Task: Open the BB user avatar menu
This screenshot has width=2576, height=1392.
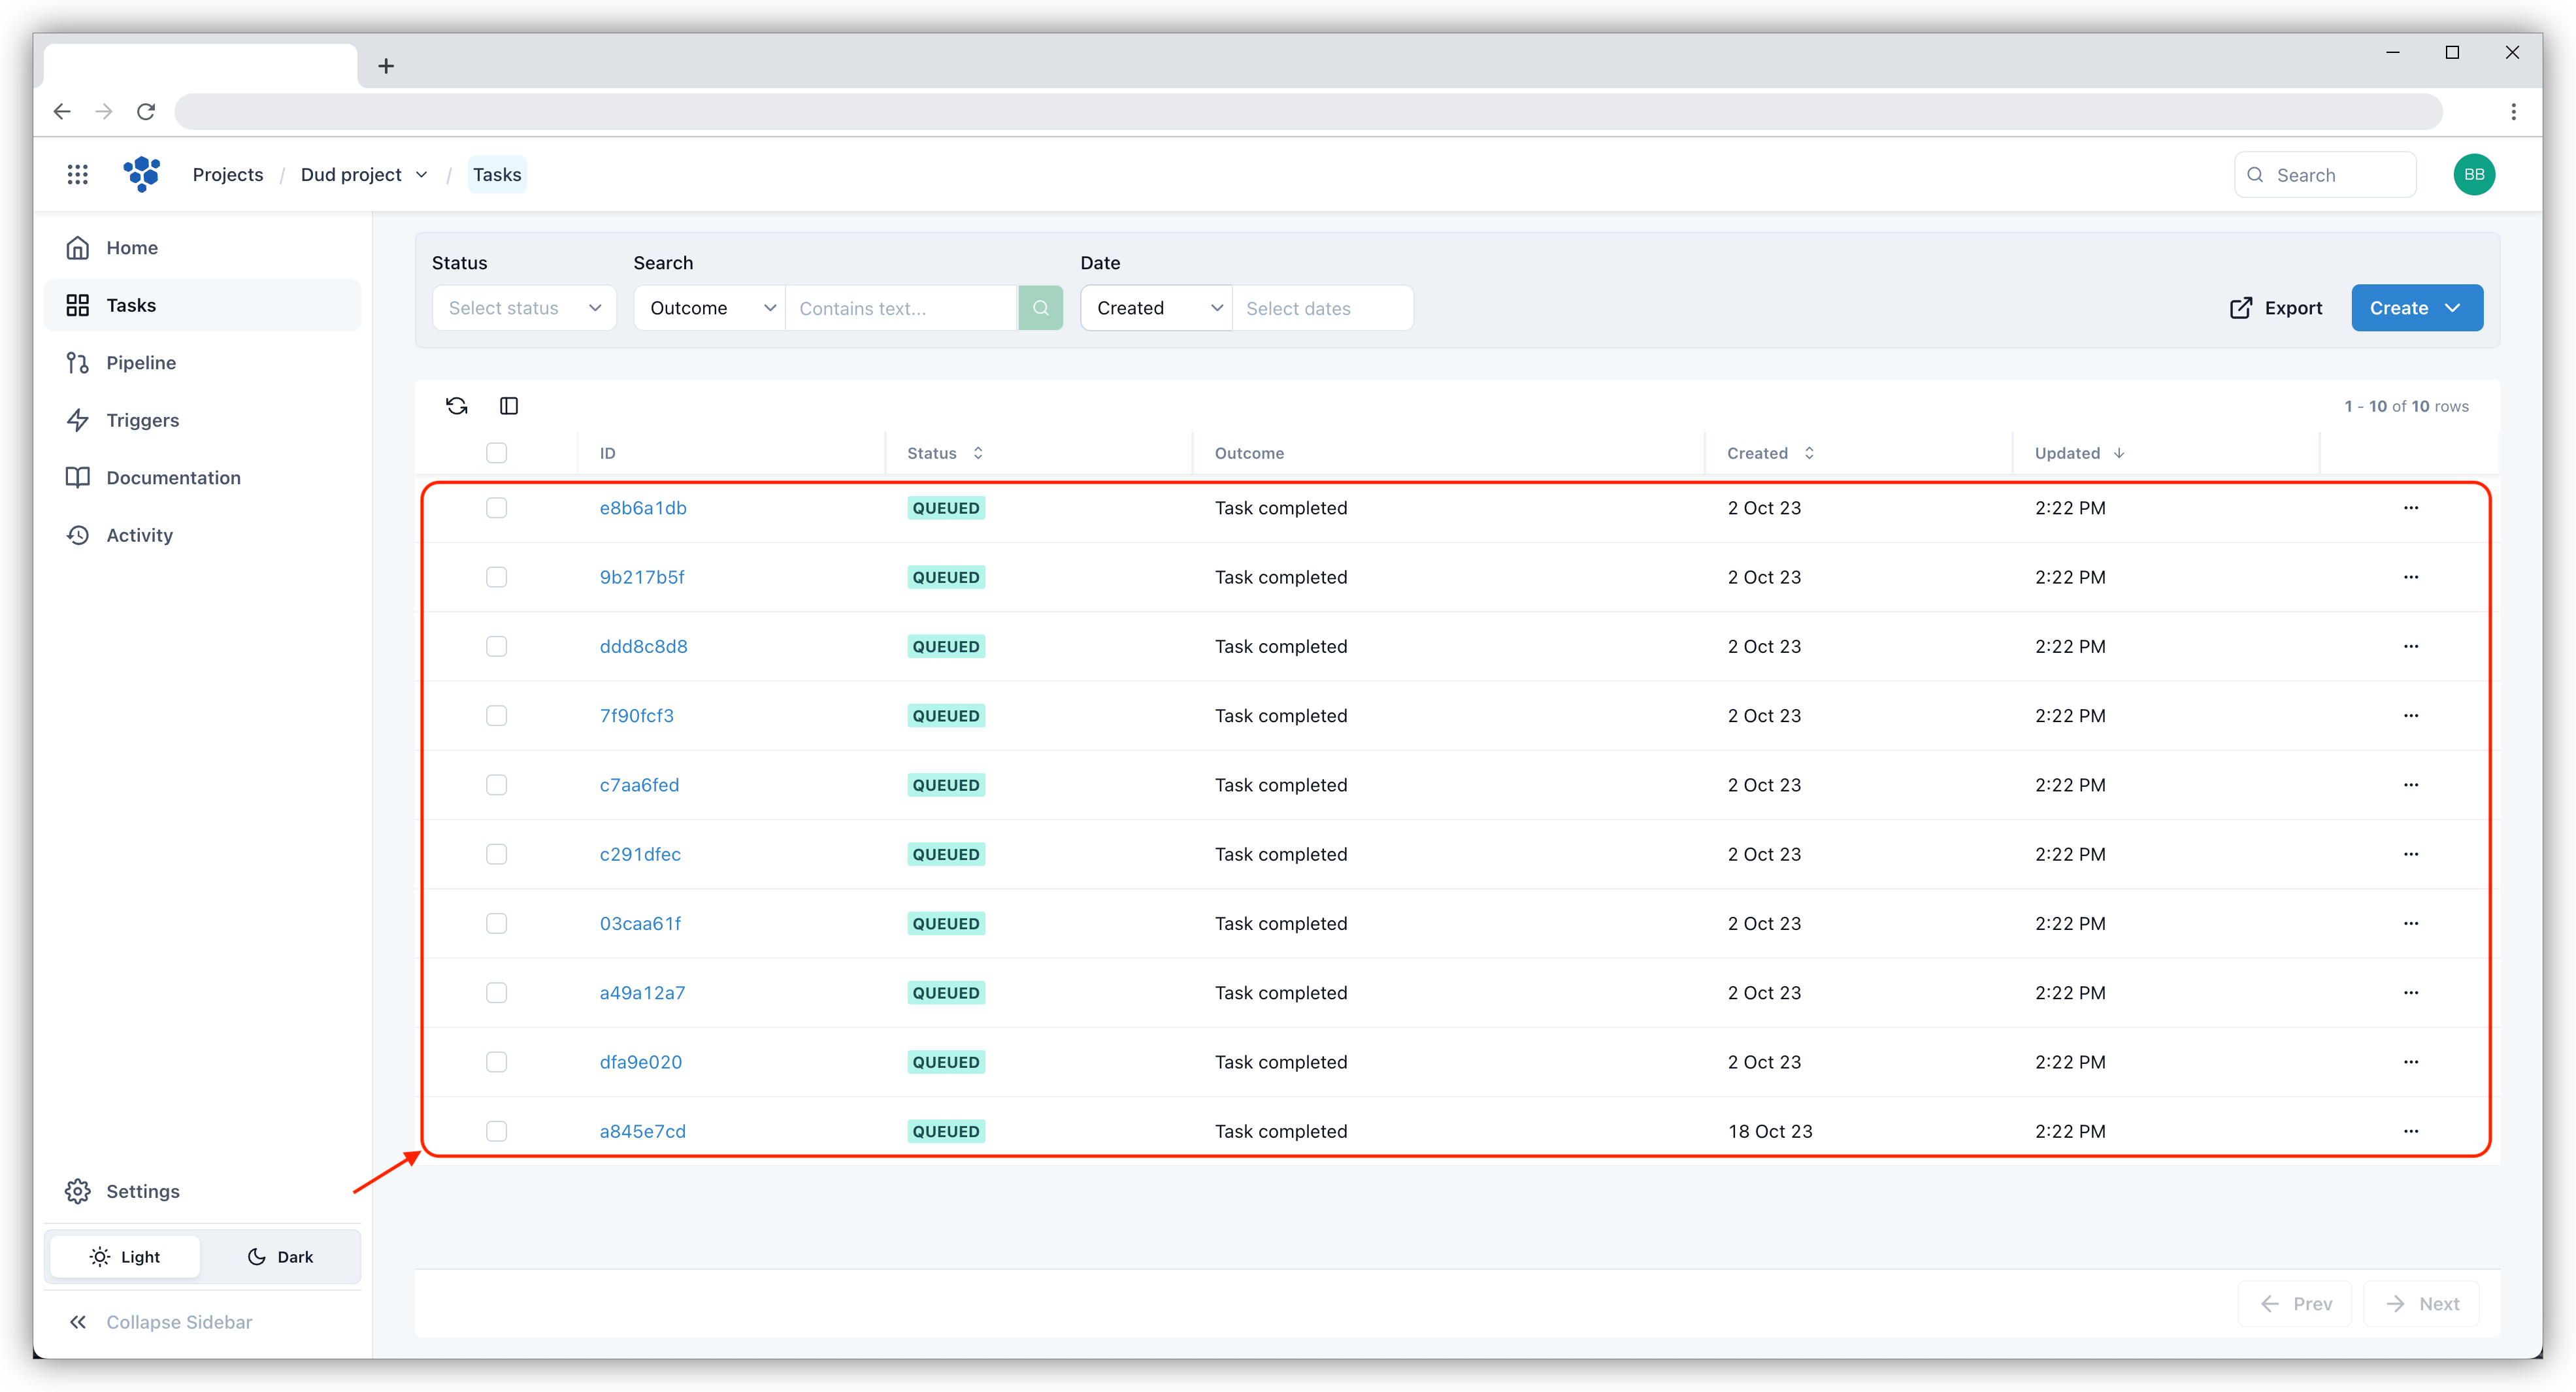Action: [2474, 174]
